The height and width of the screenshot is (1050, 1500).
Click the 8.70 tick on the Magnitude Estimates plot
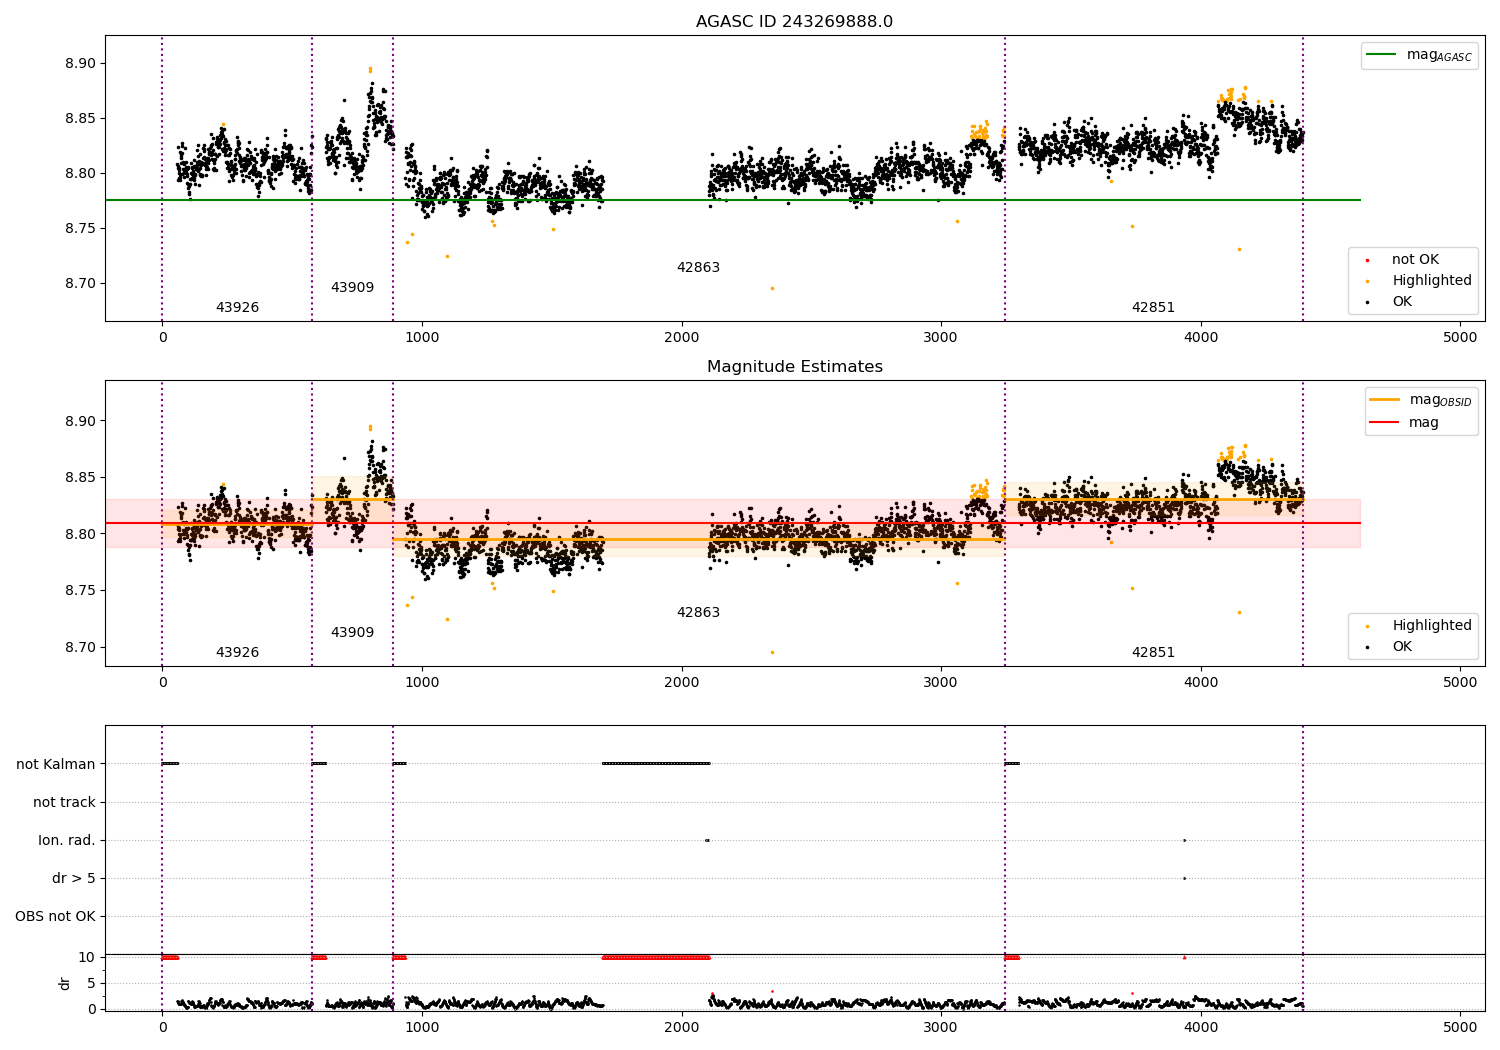pos(80,647)
